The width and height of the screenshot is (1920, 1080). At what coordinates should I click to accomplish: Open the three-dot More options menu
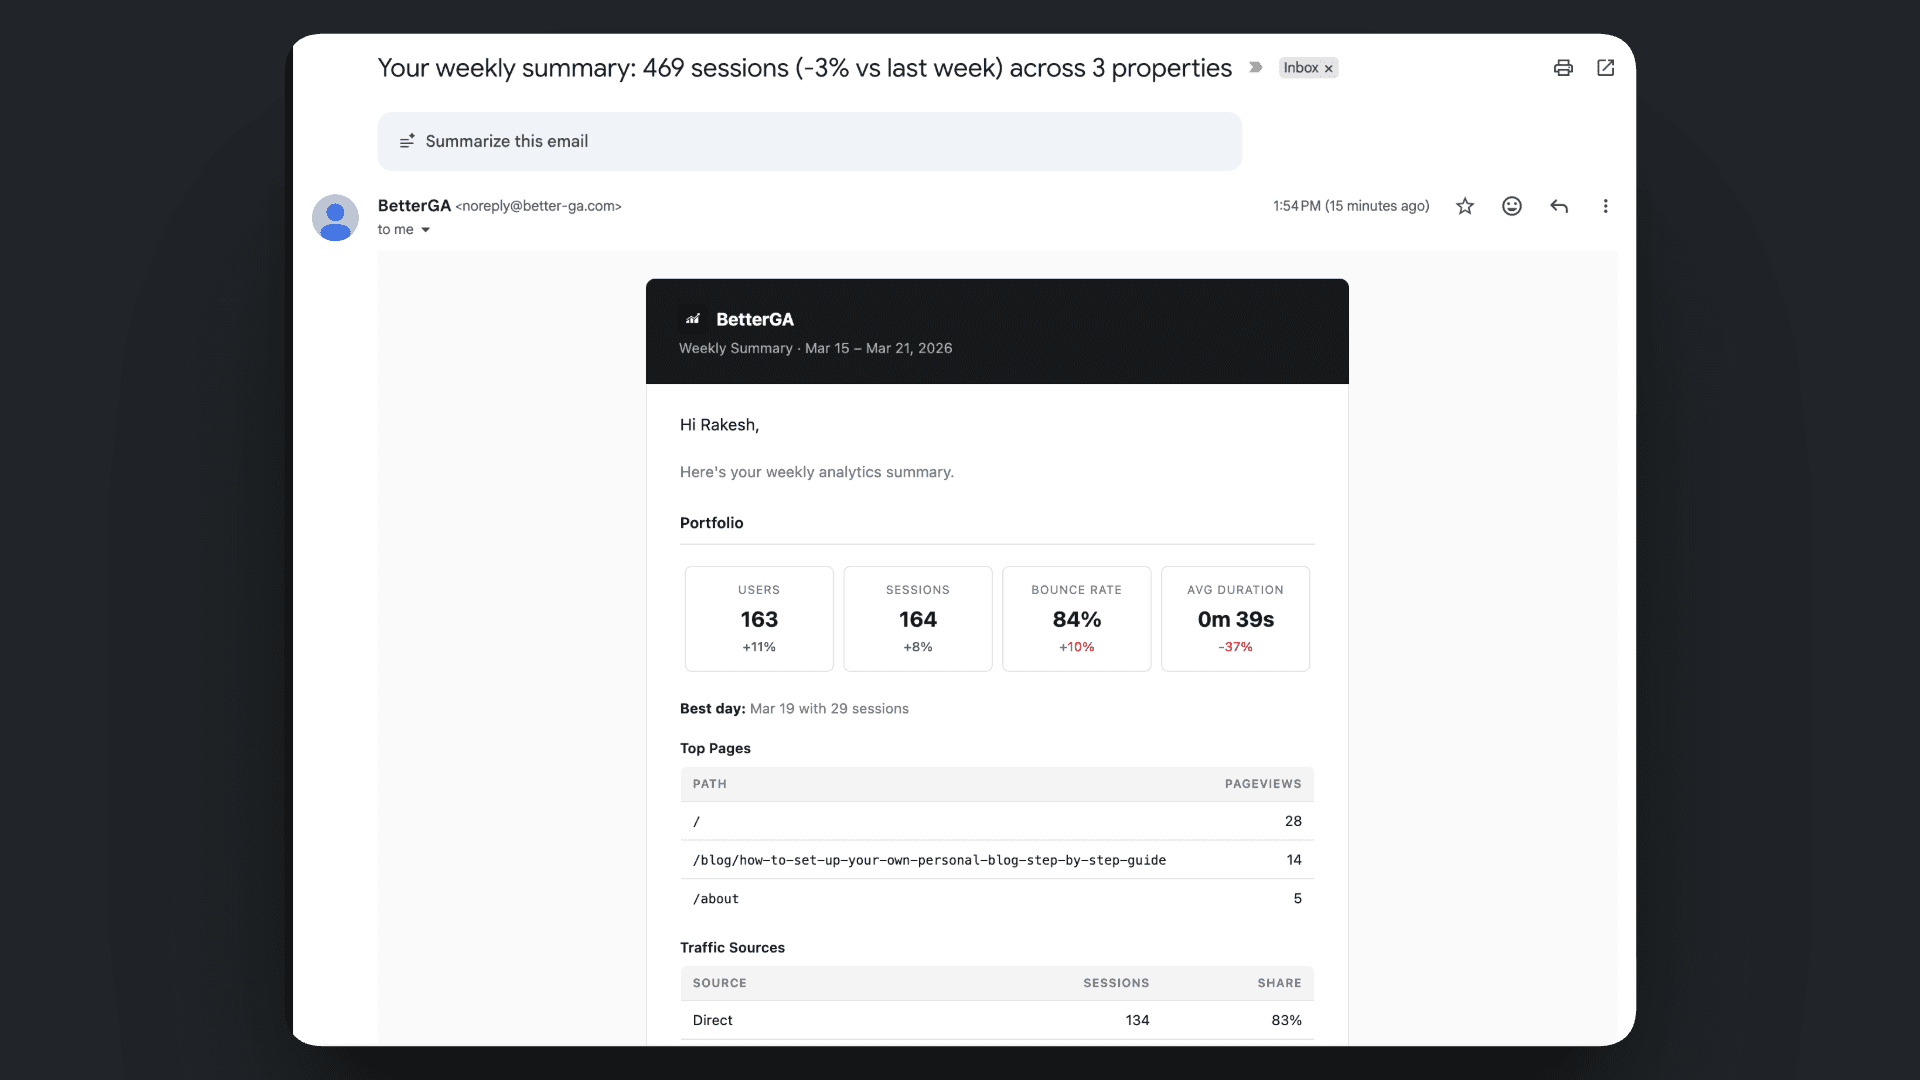pos(1606,206)
